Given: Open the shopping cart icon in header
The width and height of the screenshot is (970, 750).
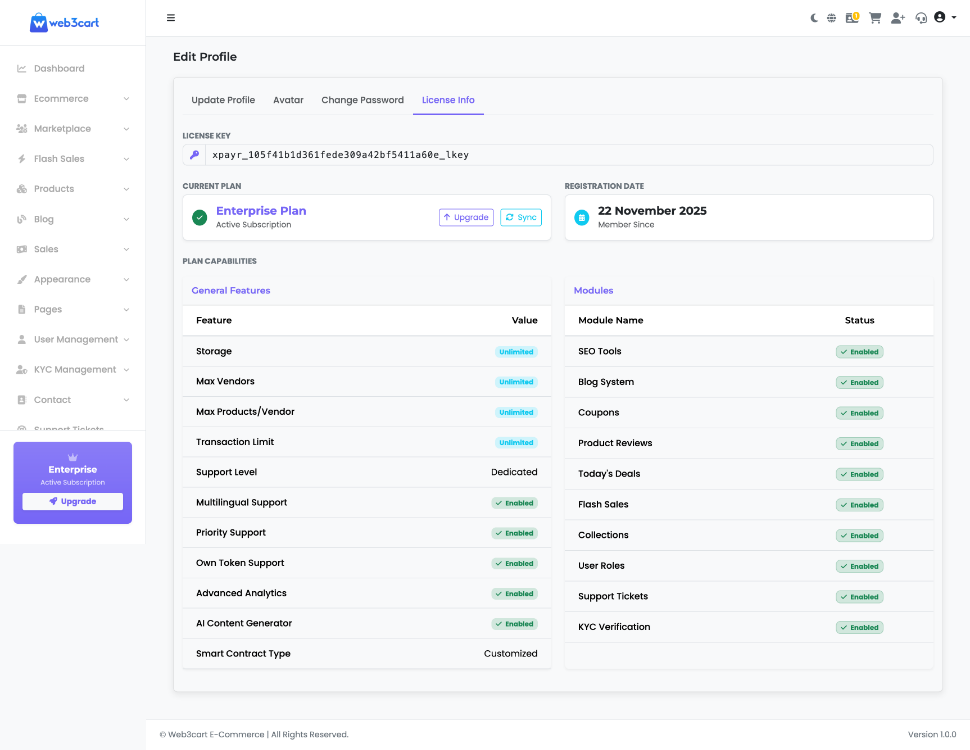Looking at the screenshot, I should click(875, 18).
